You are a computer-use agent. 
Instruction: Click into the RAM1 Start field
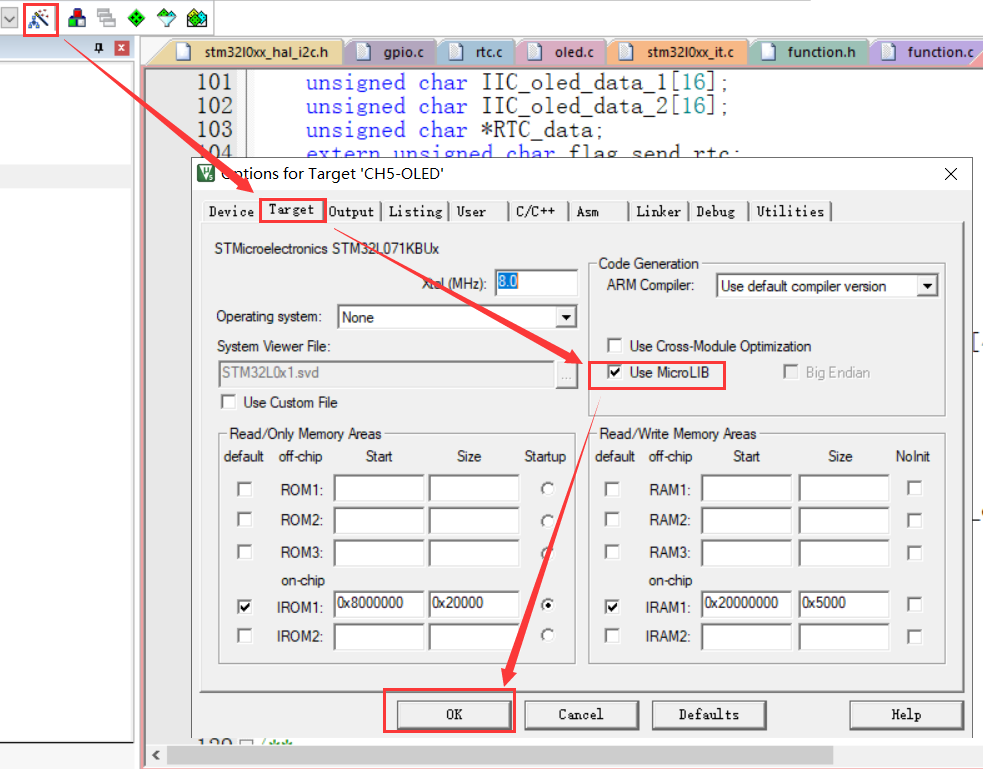click(x=746, y=488)
